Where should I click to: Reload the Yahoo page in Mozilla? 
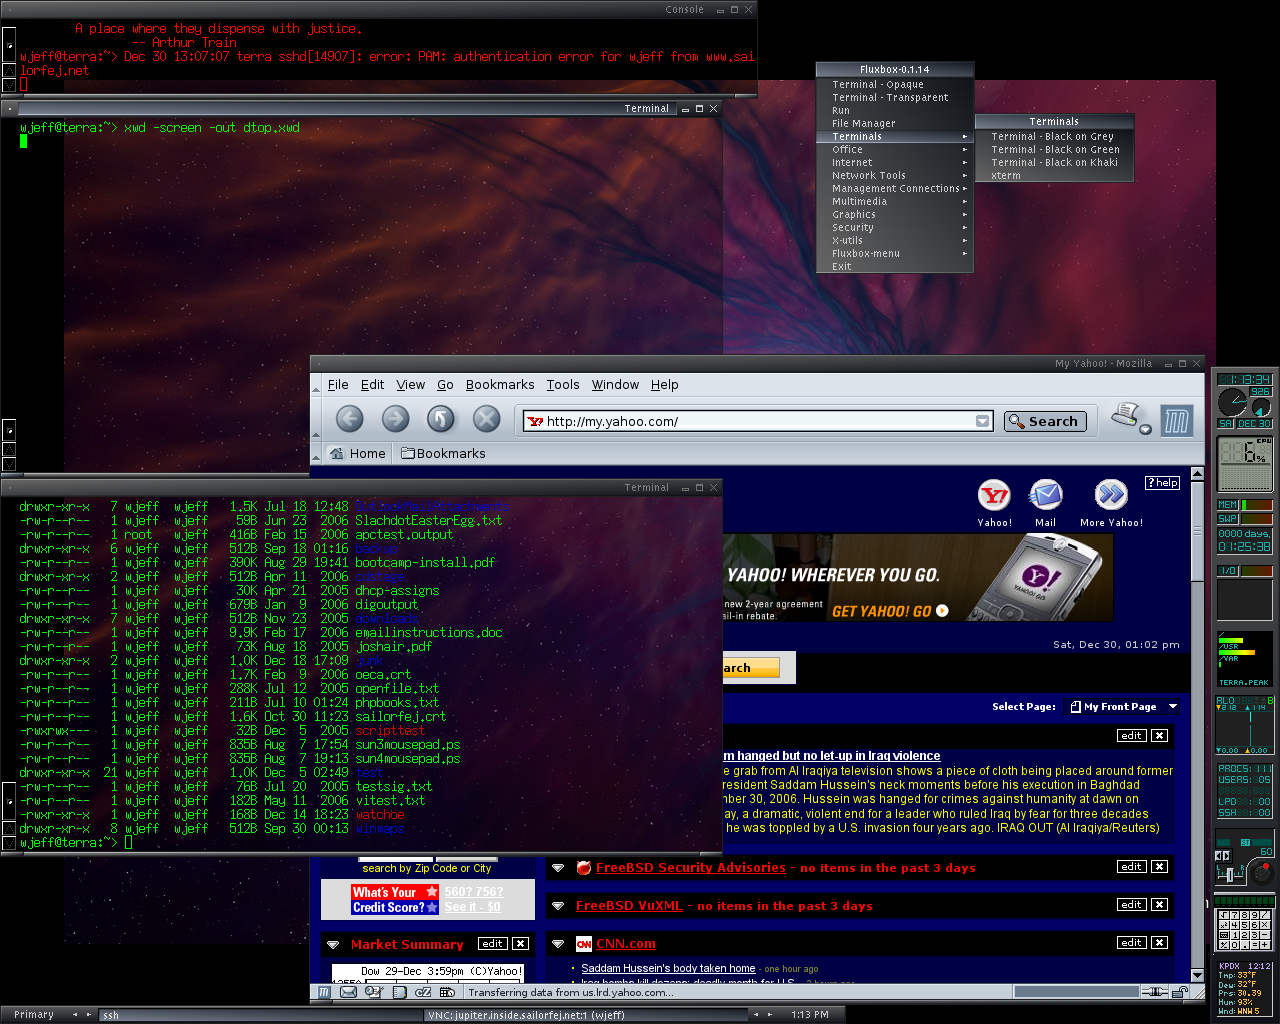441,419
